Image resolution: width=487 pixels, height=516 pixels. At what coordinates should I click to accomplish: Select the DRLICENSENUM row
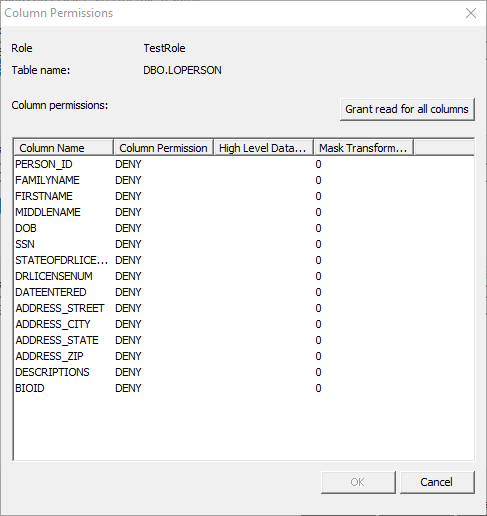click(x=244, y=276)
